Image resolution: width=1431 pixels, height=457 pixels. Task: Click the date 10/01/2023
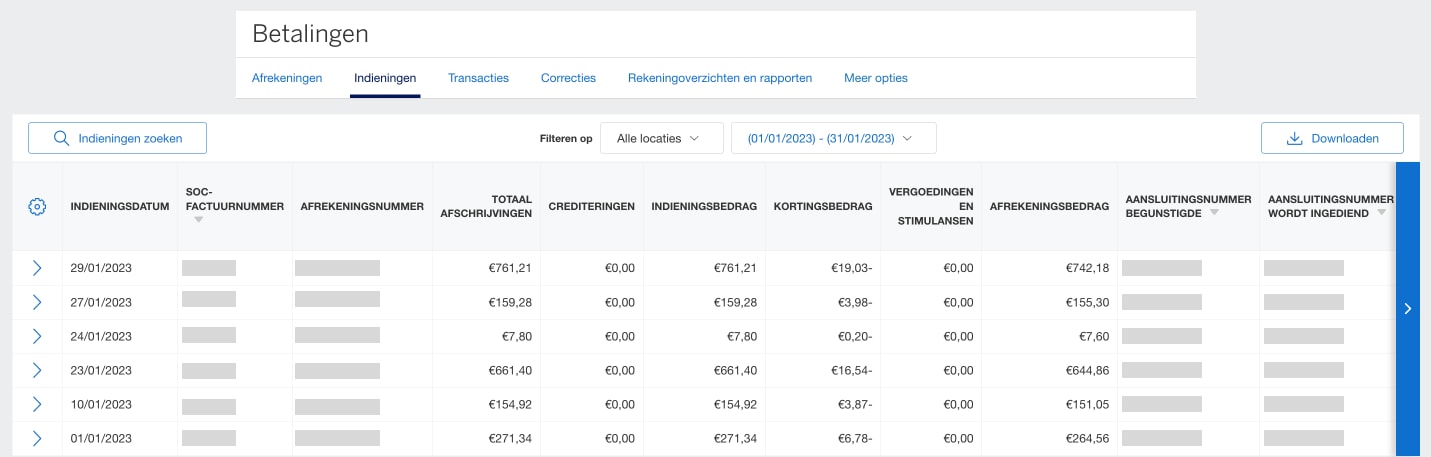(x=101, y=404)
